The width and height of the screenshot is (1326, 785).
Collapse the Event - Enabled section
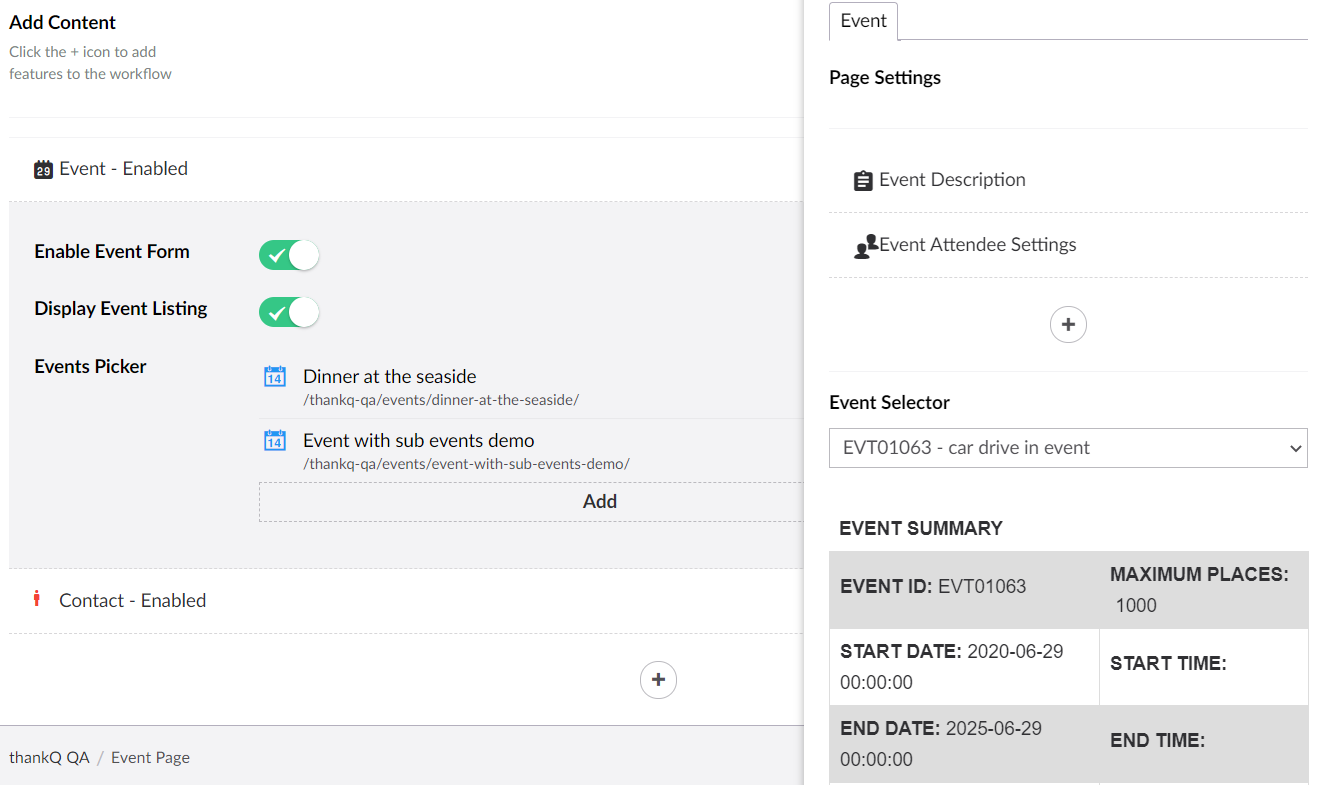(123, 169)
